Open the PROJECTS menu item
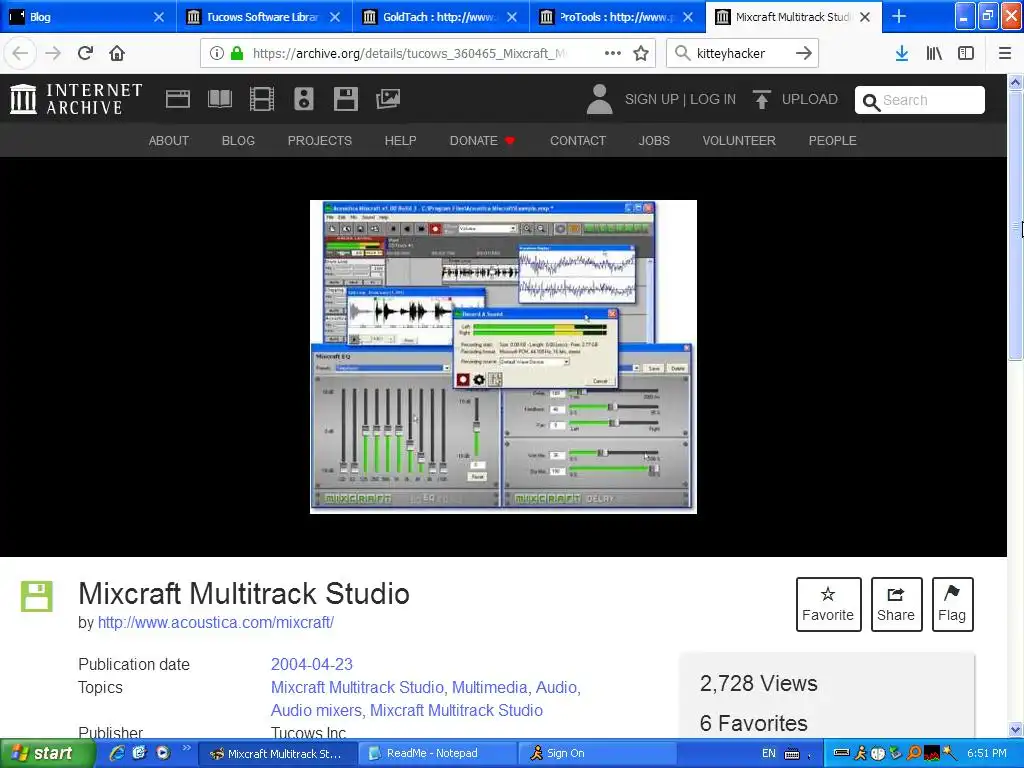The height and width of the screenshot is (768, 1024). (319, 140)
